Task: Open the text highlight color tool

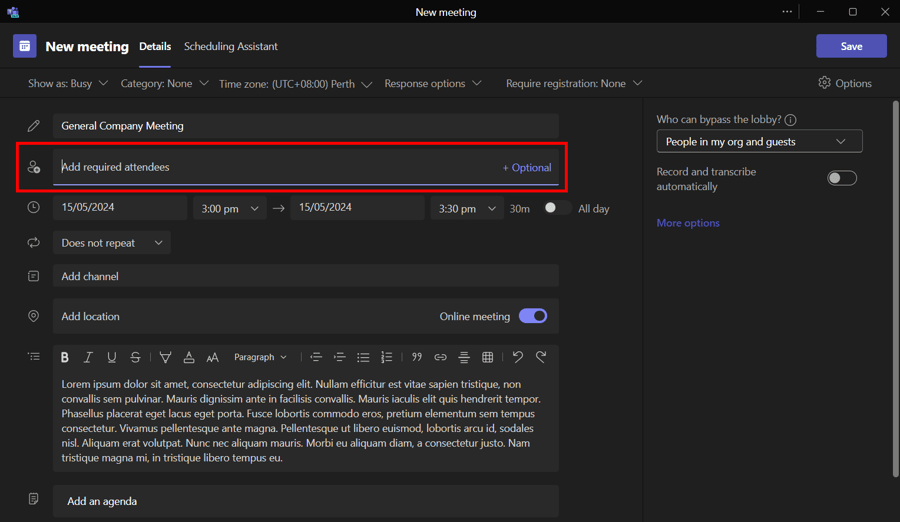Action: tap(165, 357)
